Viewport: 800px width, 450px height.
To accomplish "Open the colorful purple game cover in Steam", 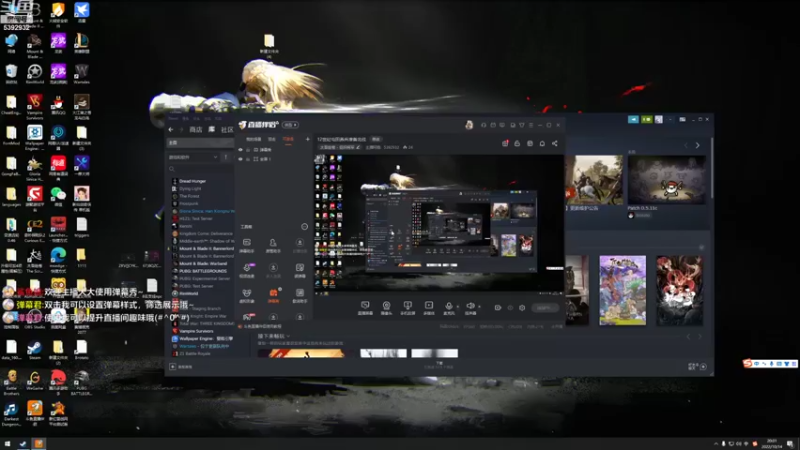I will click(x=622, y=290).
